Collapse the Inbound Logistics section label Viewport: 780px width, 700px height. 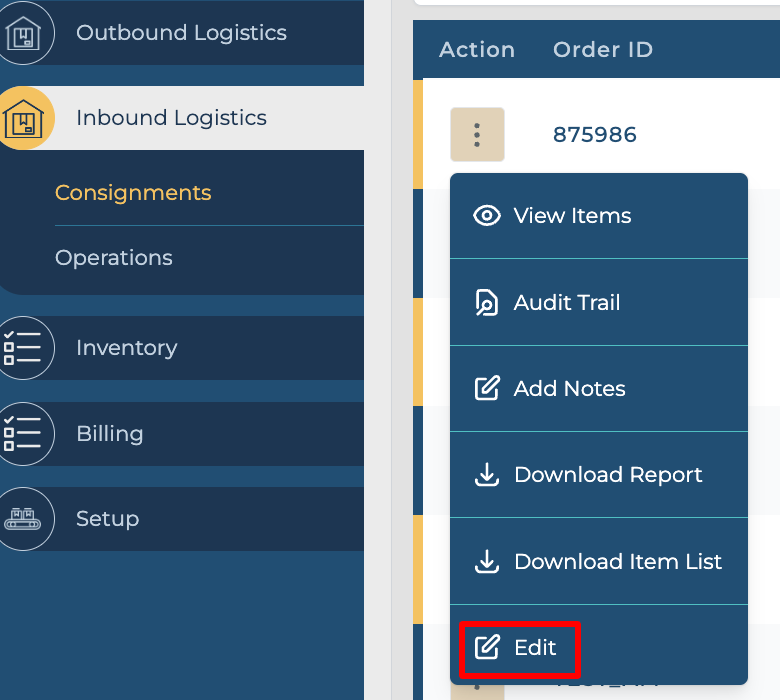[171, 118]
